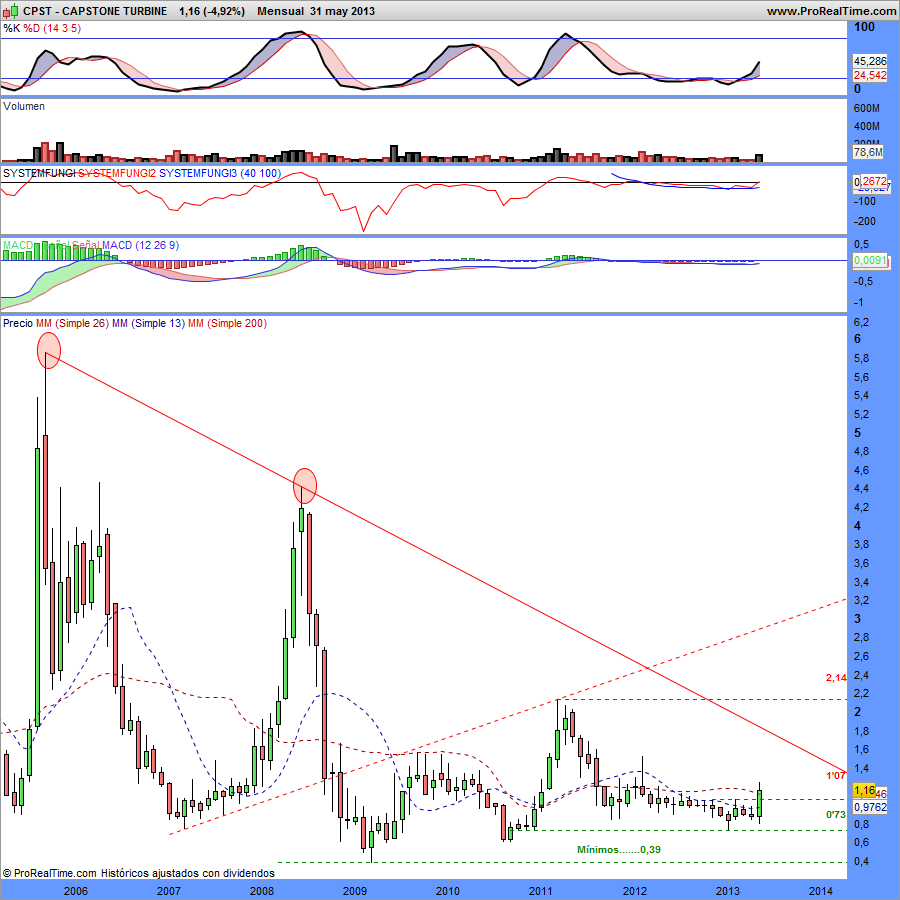Click the MM (Simple 200) label
This screenshot has width=900, height=900.
pyautogui.click(x=227, y=323)
